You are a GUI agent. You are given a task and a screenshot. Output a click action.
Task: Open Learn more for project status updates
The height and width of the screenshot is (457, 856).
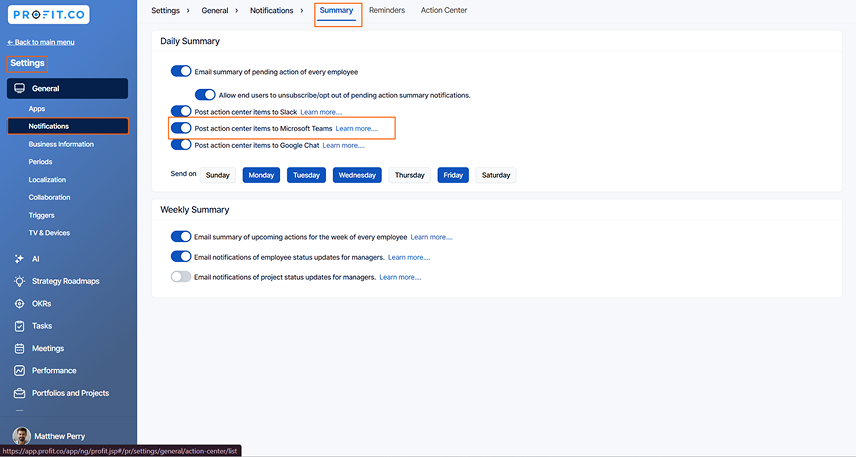pyautogui.click(x=400, y=277)
